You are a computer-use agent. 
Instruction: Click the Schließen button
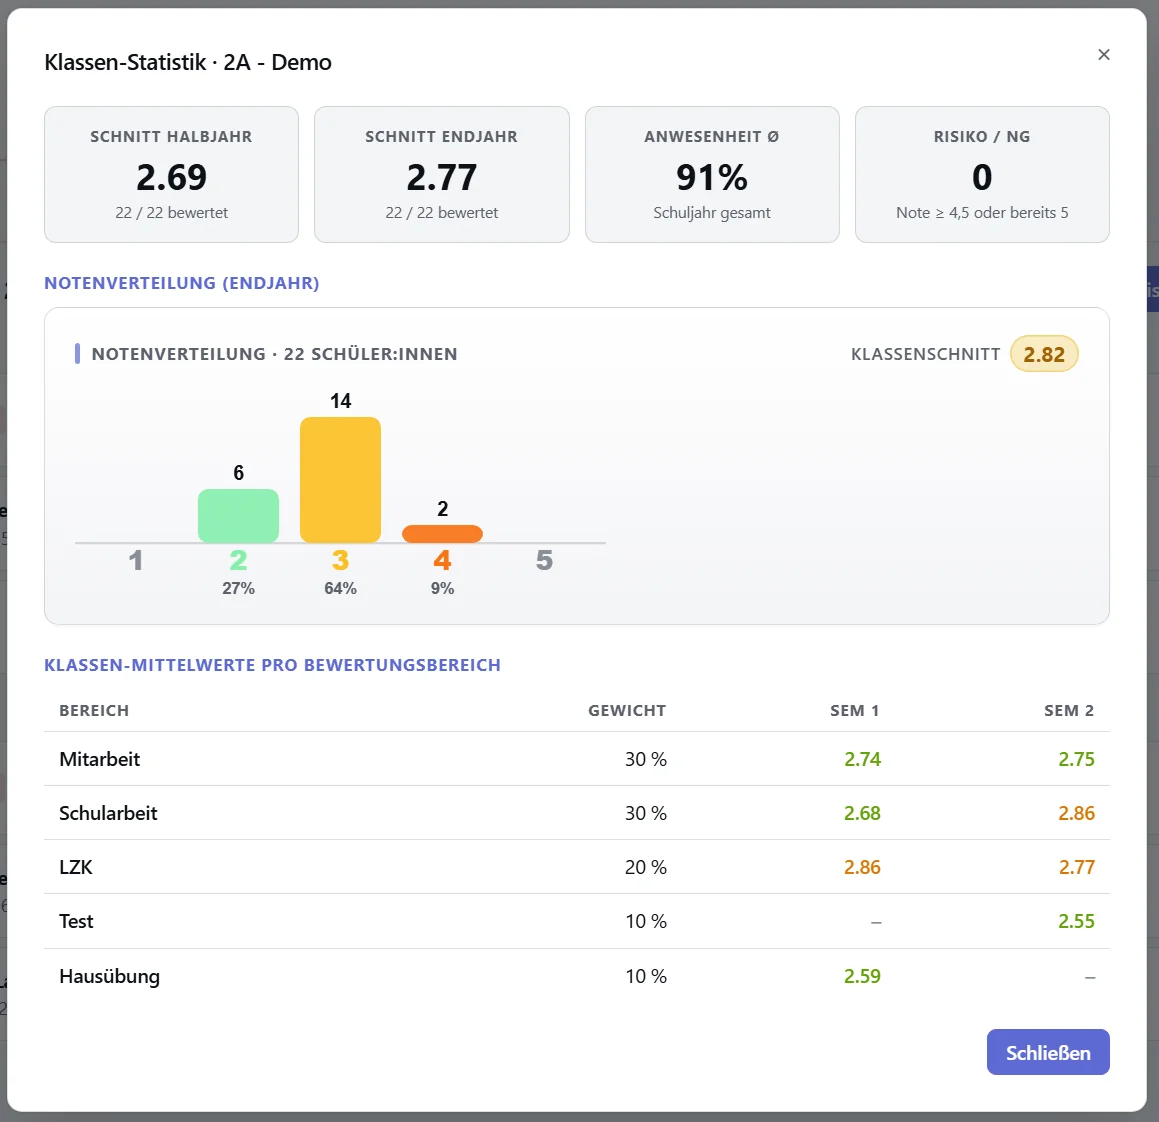coord(1047,1052)
